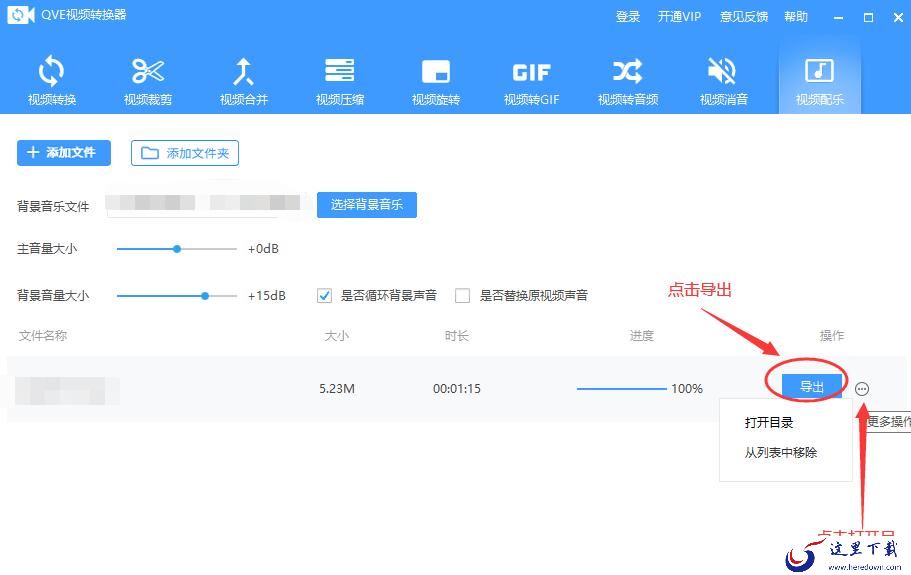Open the 视频转换 video convert tool
The height and width of the screenshot is (575, 911).
tap(51, 80)
